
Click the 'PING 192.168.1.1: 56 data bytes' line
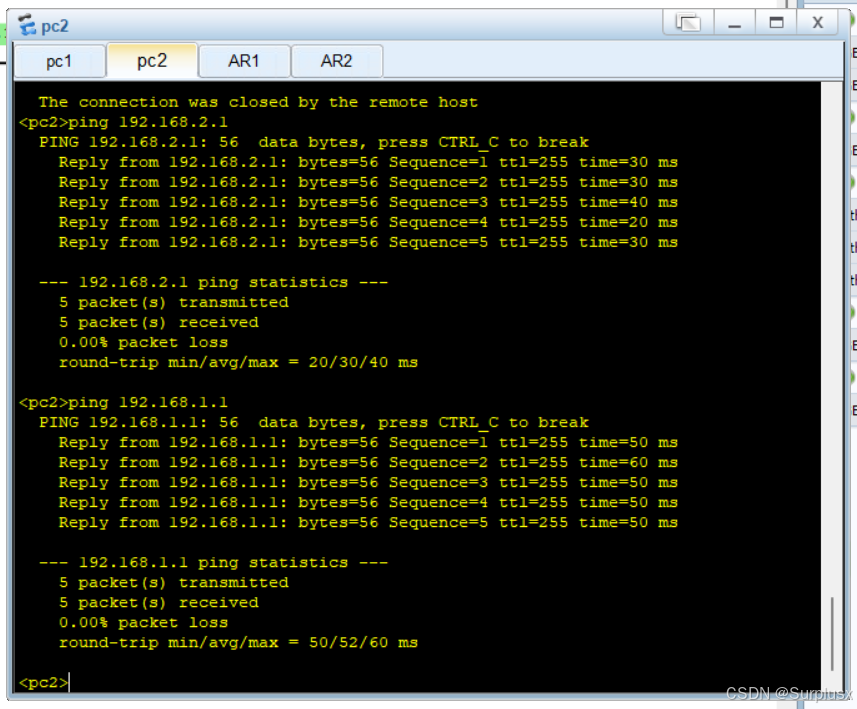point(314,423)
